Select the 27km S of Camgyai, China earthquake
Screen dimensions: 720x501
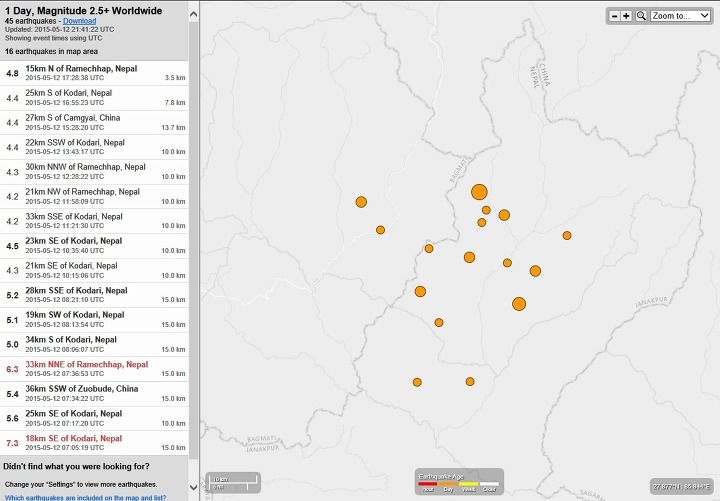point(94,123)
